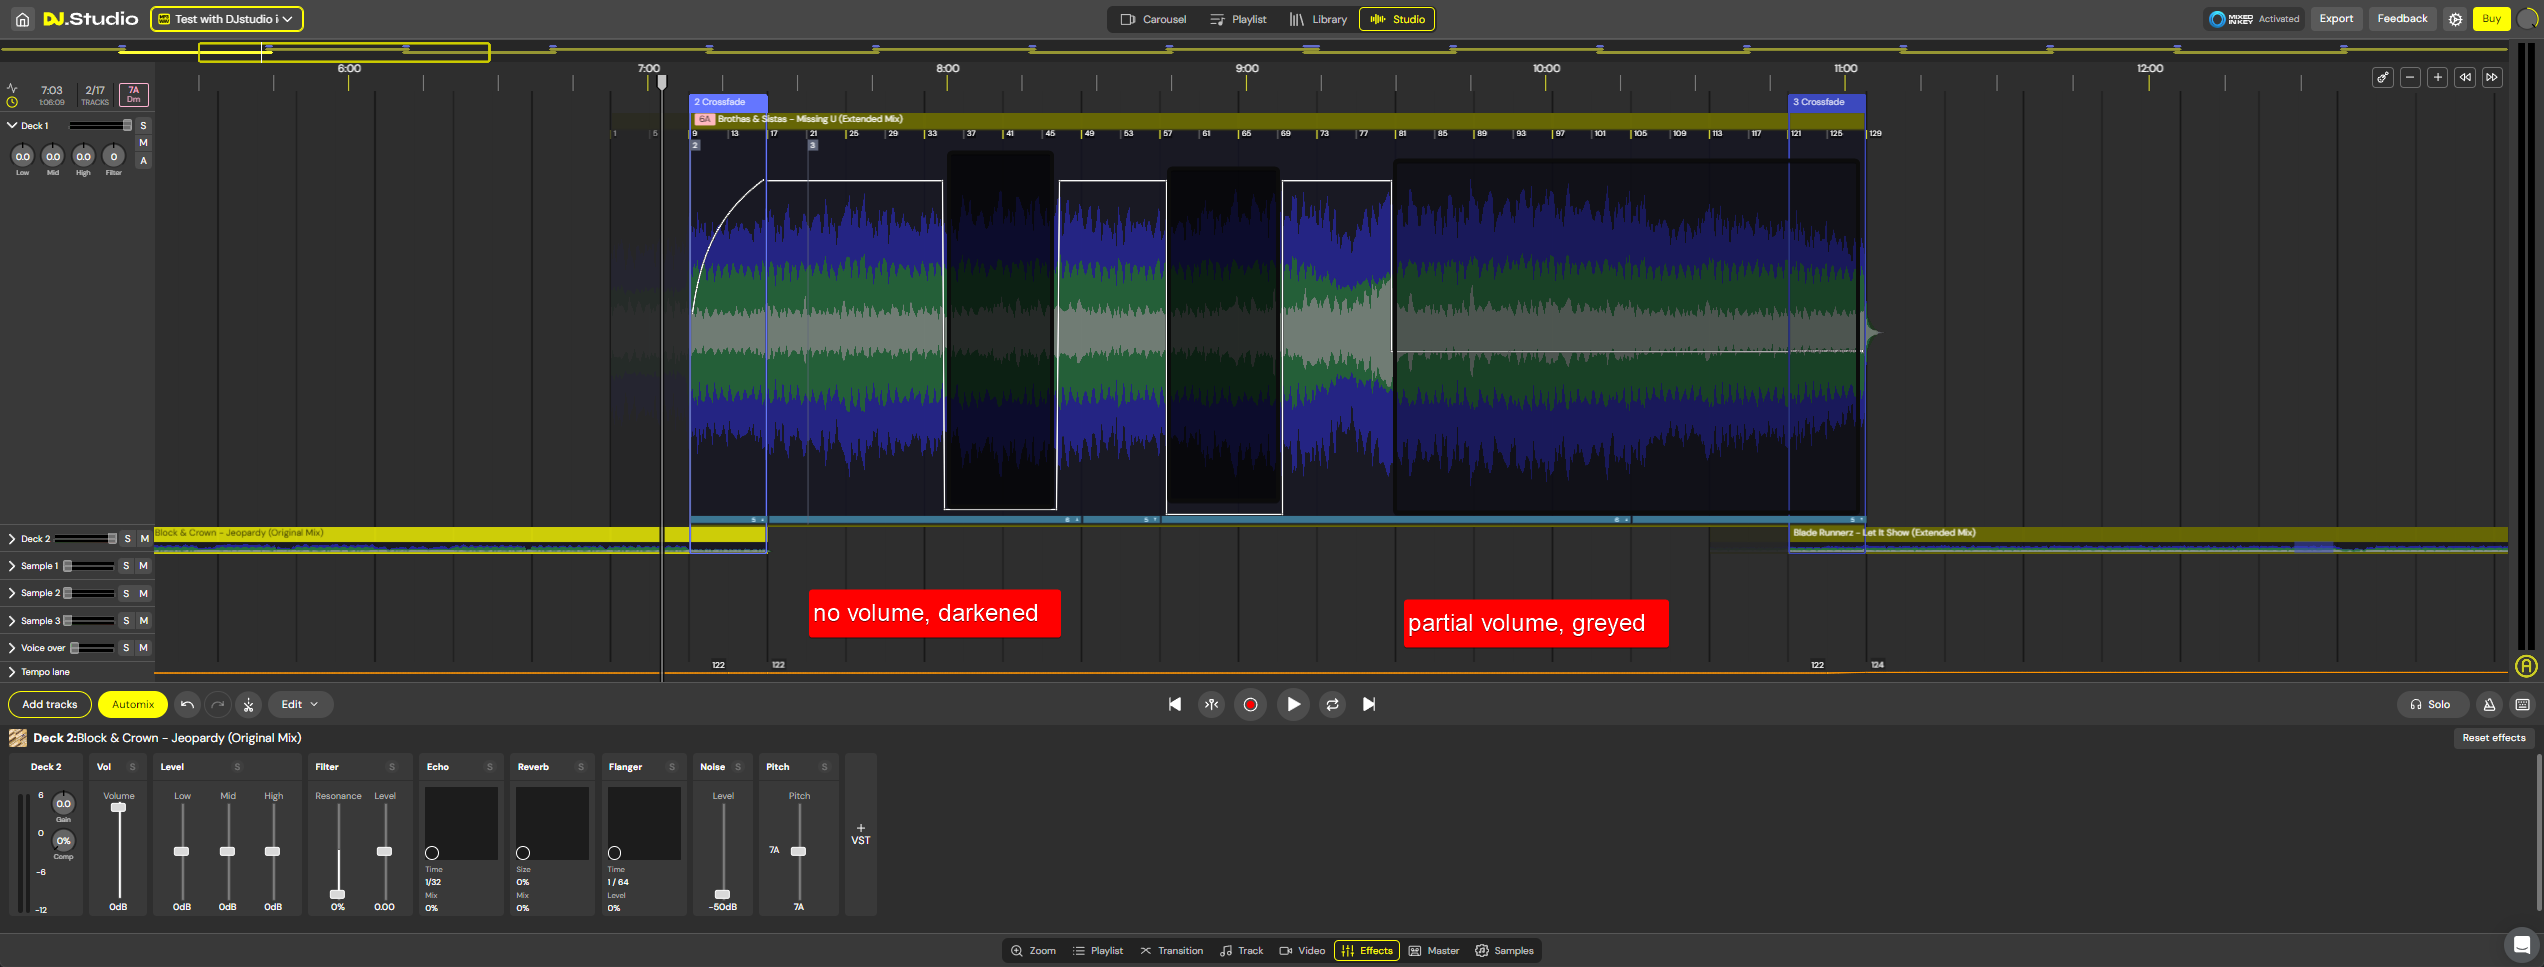The height and width of the screenshot is (967, 2544).
Task: Click the Deck 2 Volume fader
Action: pyautogui.click(x=118, y=807)
